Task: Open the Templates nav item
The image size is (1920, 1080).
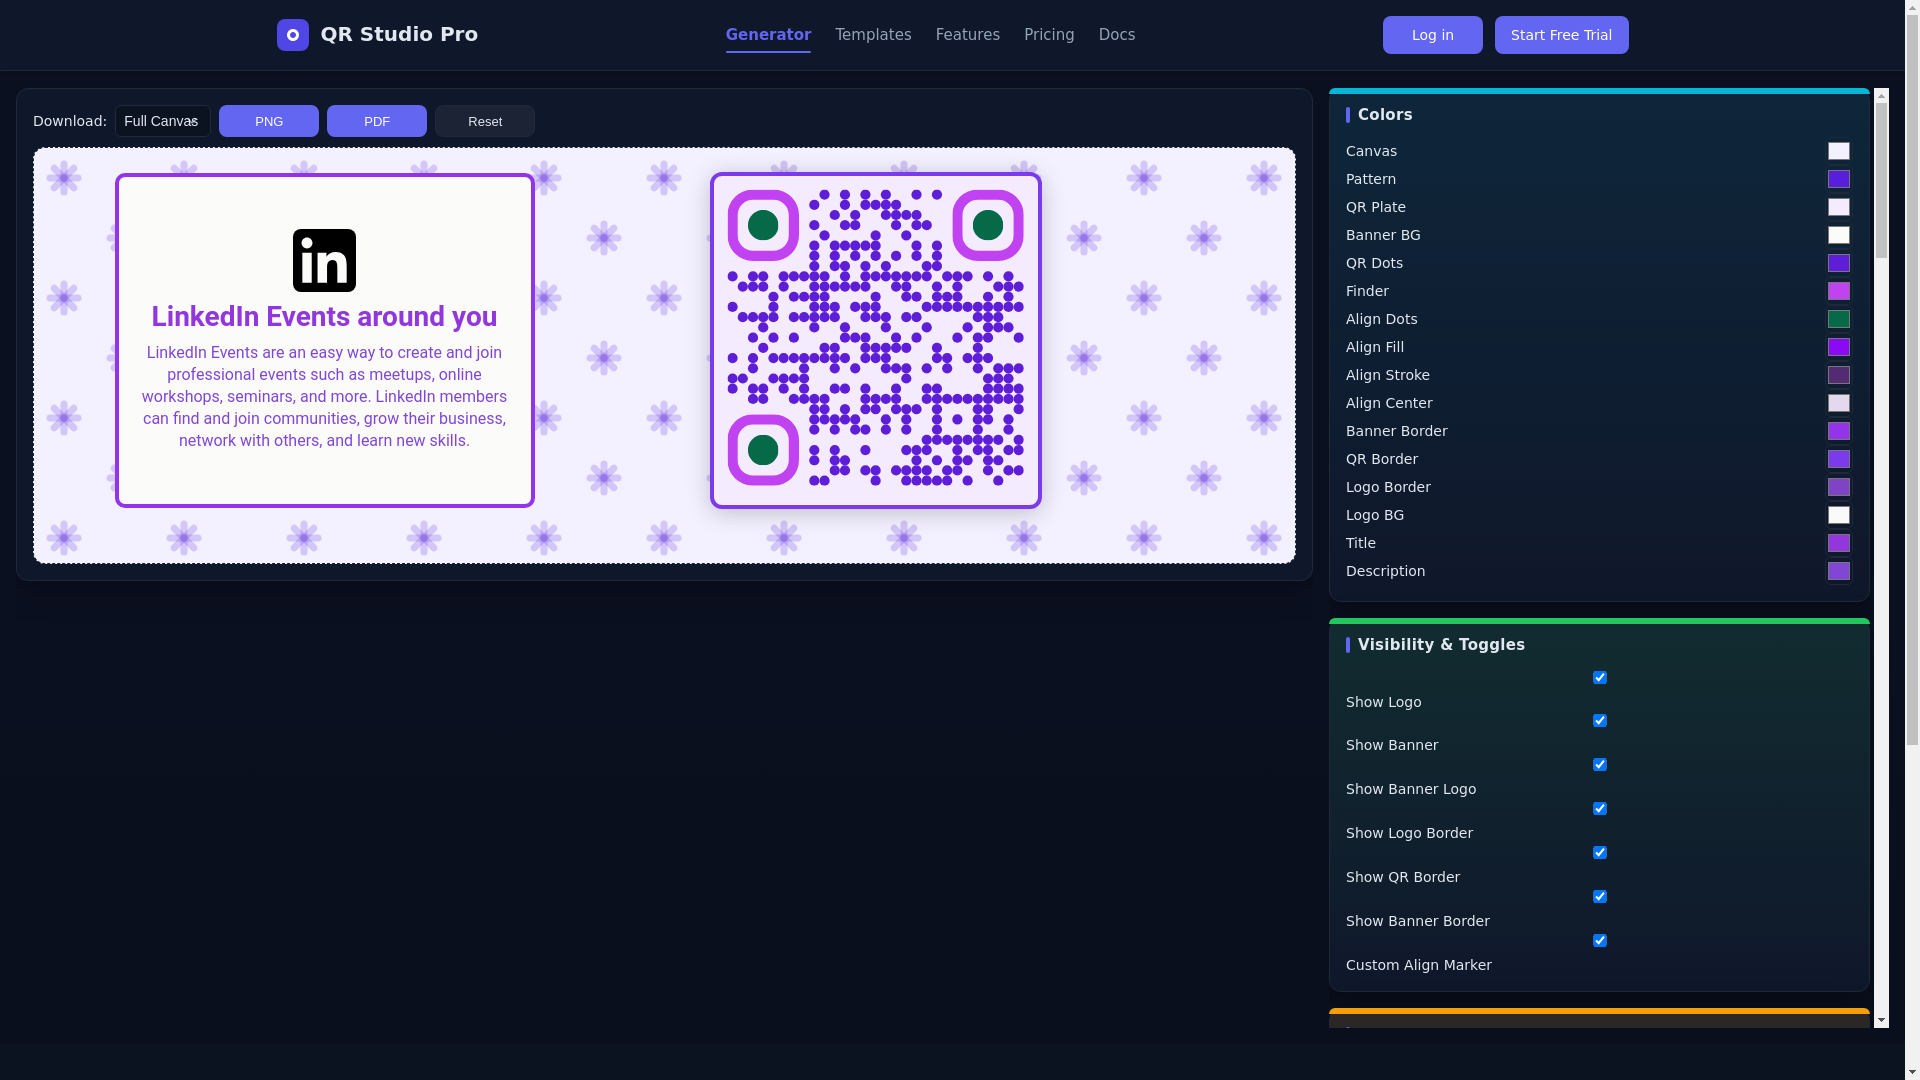Action: tap(873, 35)
